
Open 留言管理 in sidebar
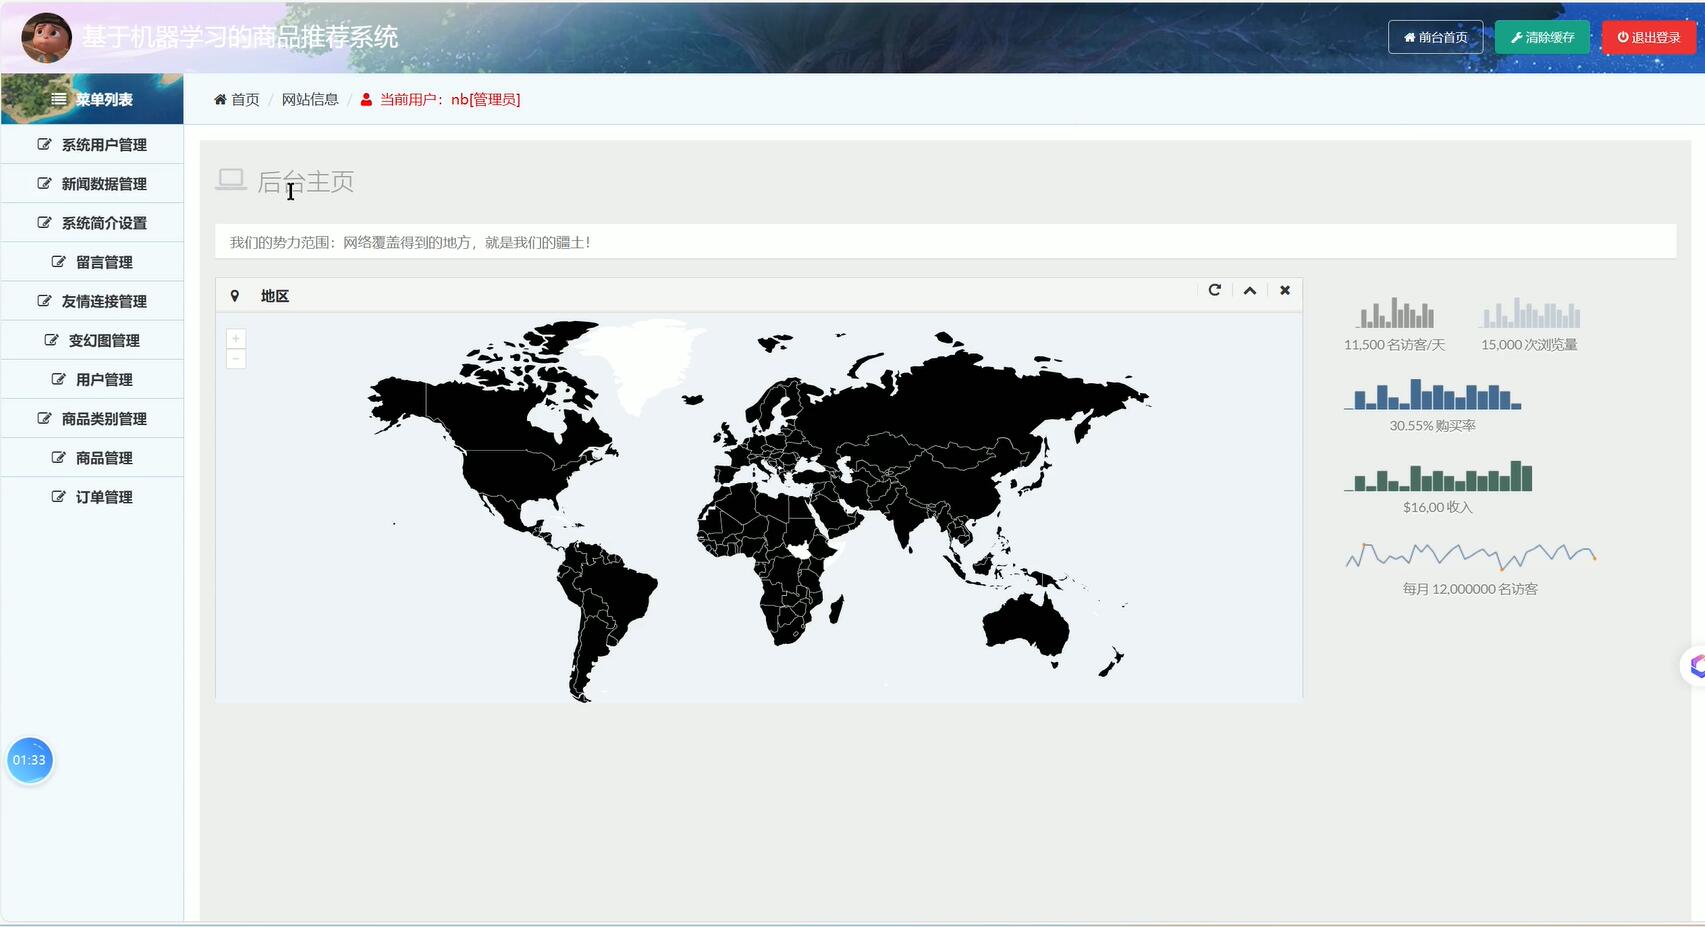(93, 262)
